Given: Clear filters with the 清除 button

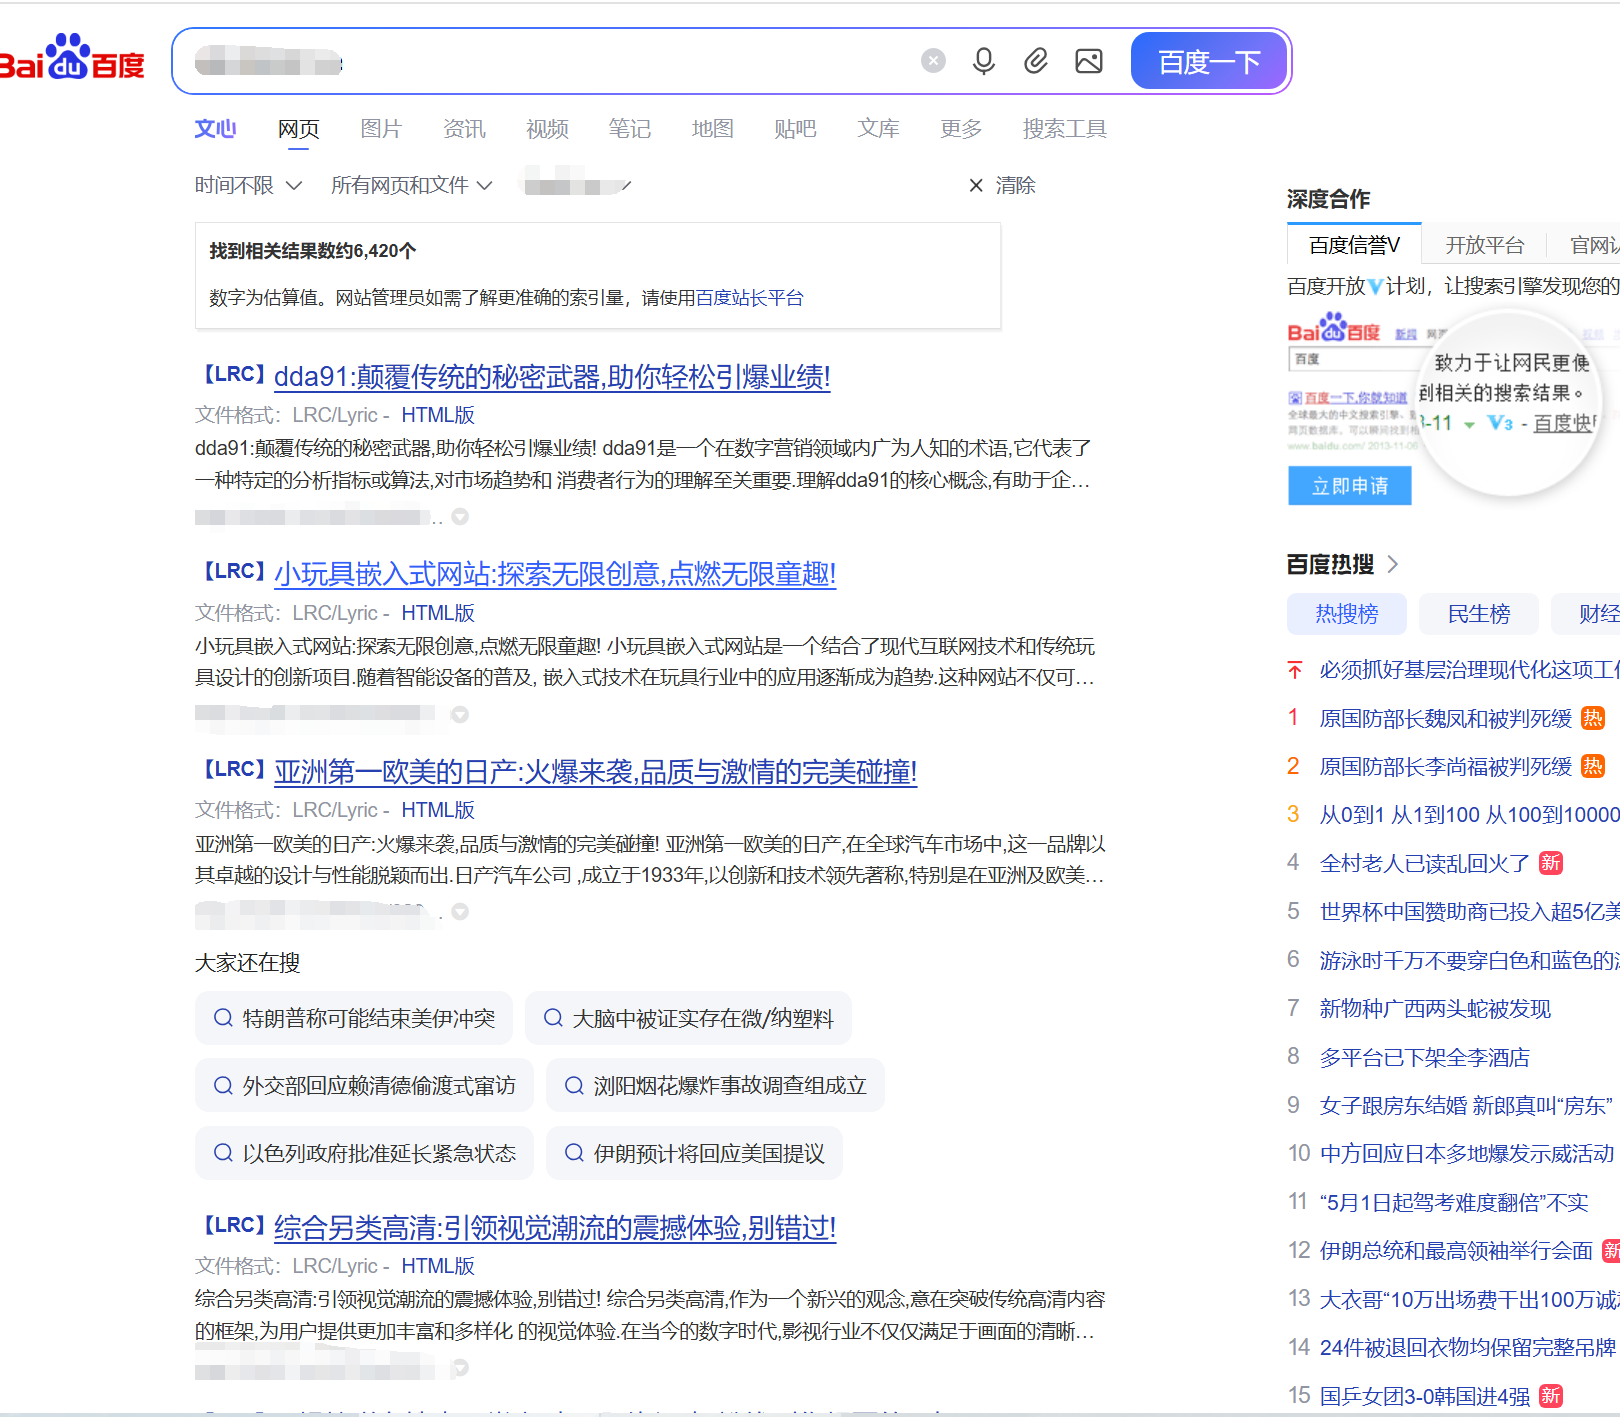Looking at the screenshot, I should tap(1002, 185).
